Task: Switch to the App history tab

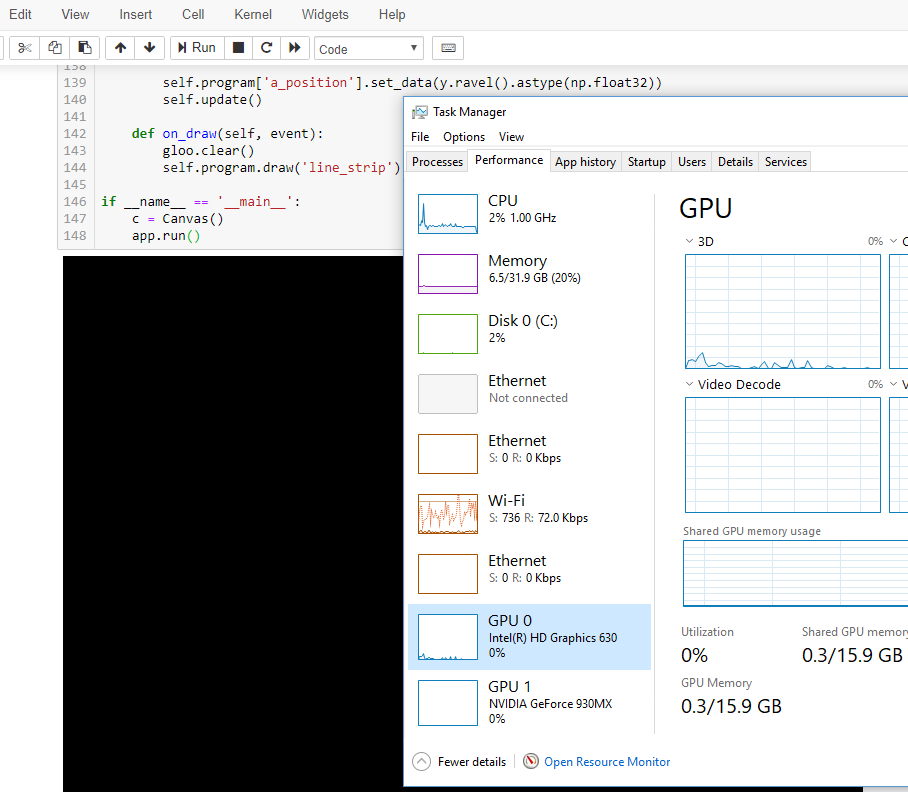Action: (x=585, y=161)
